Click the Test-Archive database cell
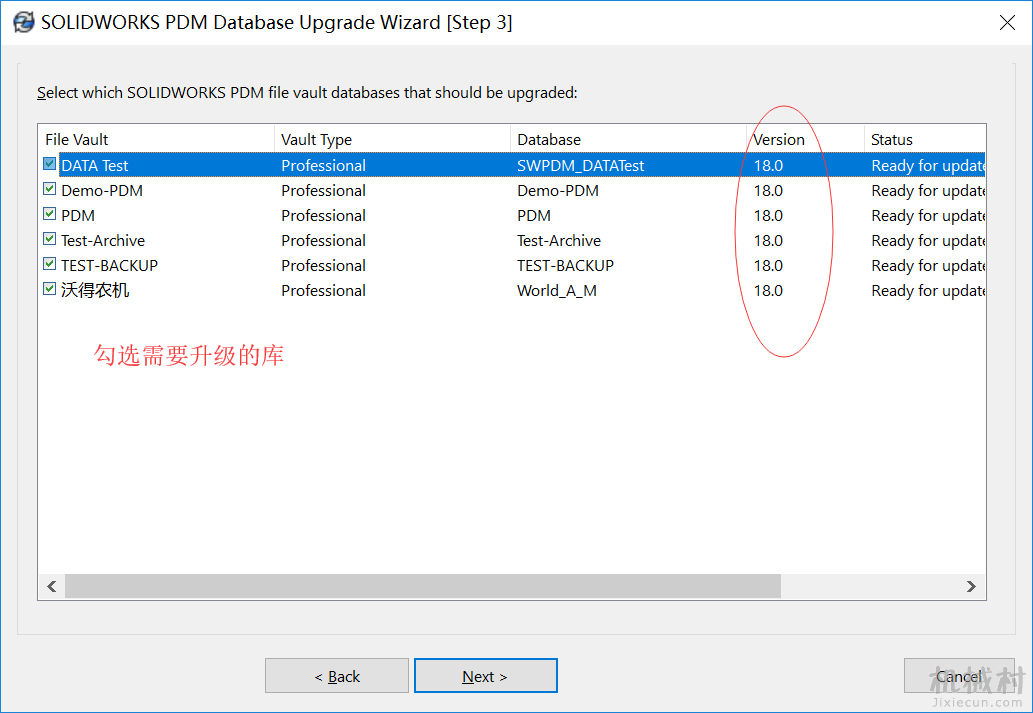 559,241
